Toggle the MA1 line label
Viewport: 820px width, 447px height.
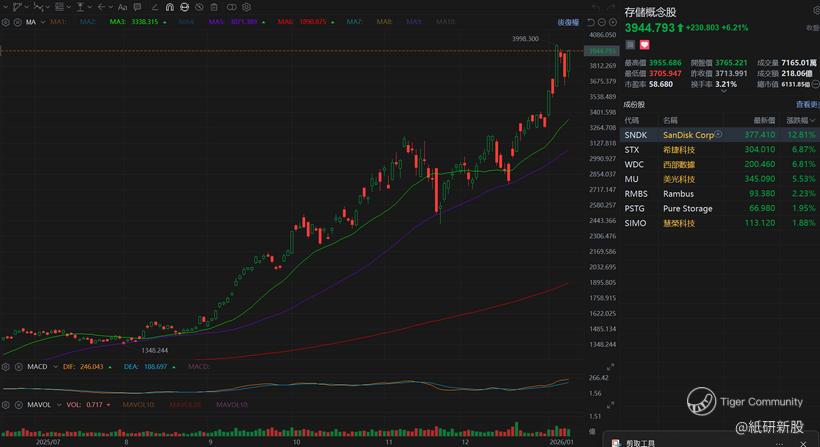tap(58, 22)
